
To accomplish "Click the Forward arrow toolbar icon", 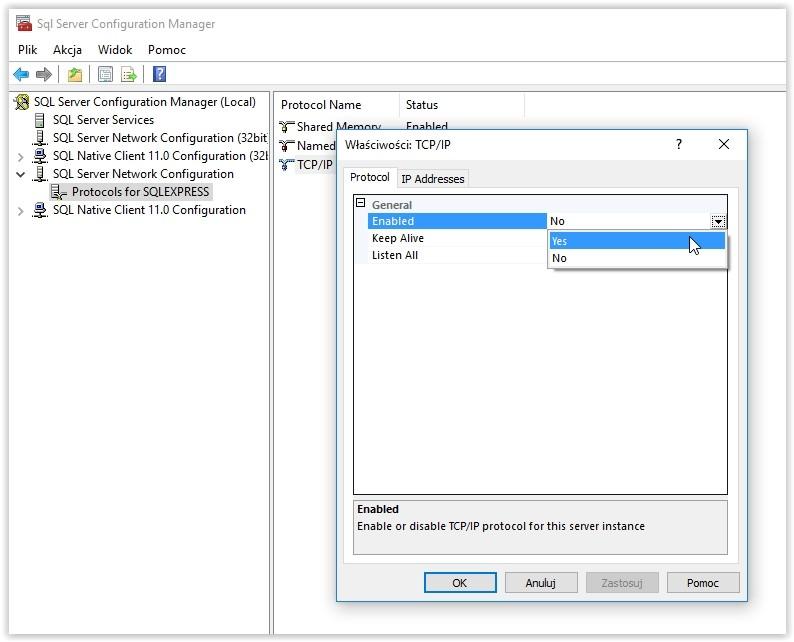I will coord(44,74).
